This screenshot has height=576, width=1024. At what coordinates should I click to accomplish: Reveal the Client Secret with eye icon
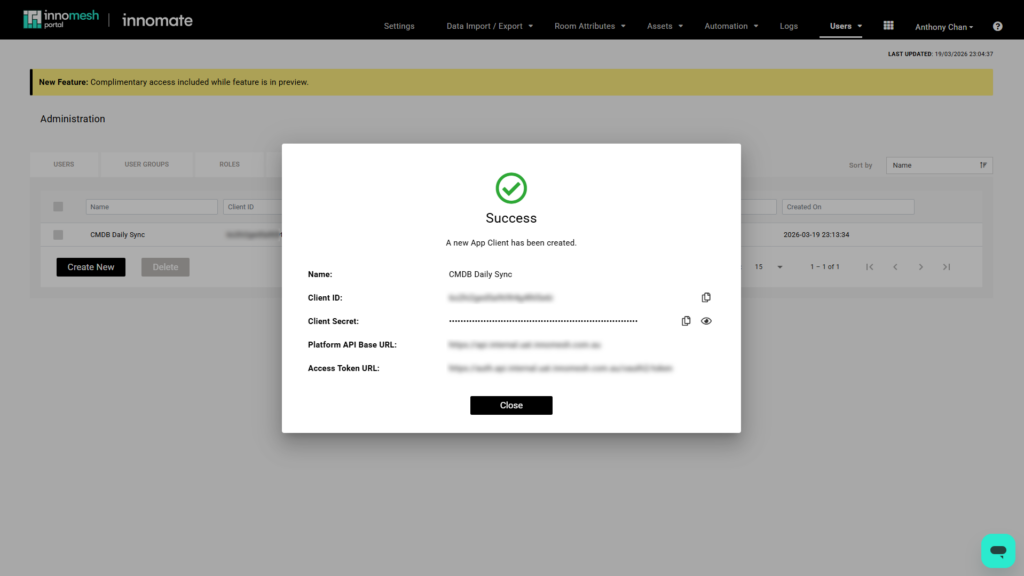(x=706, y=321)
